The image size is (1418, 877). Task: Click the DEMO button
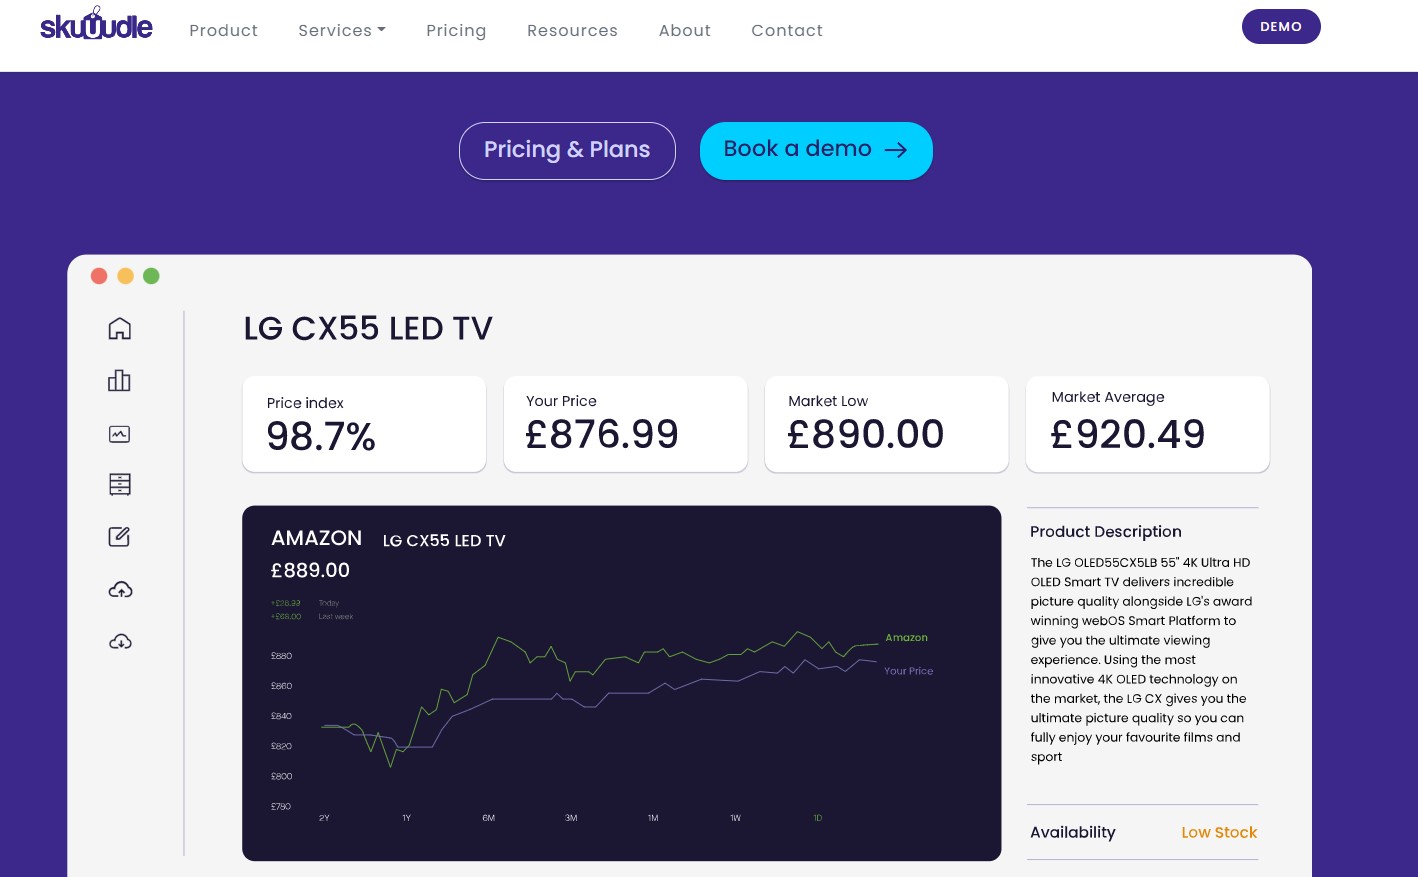pos(1281,26)
